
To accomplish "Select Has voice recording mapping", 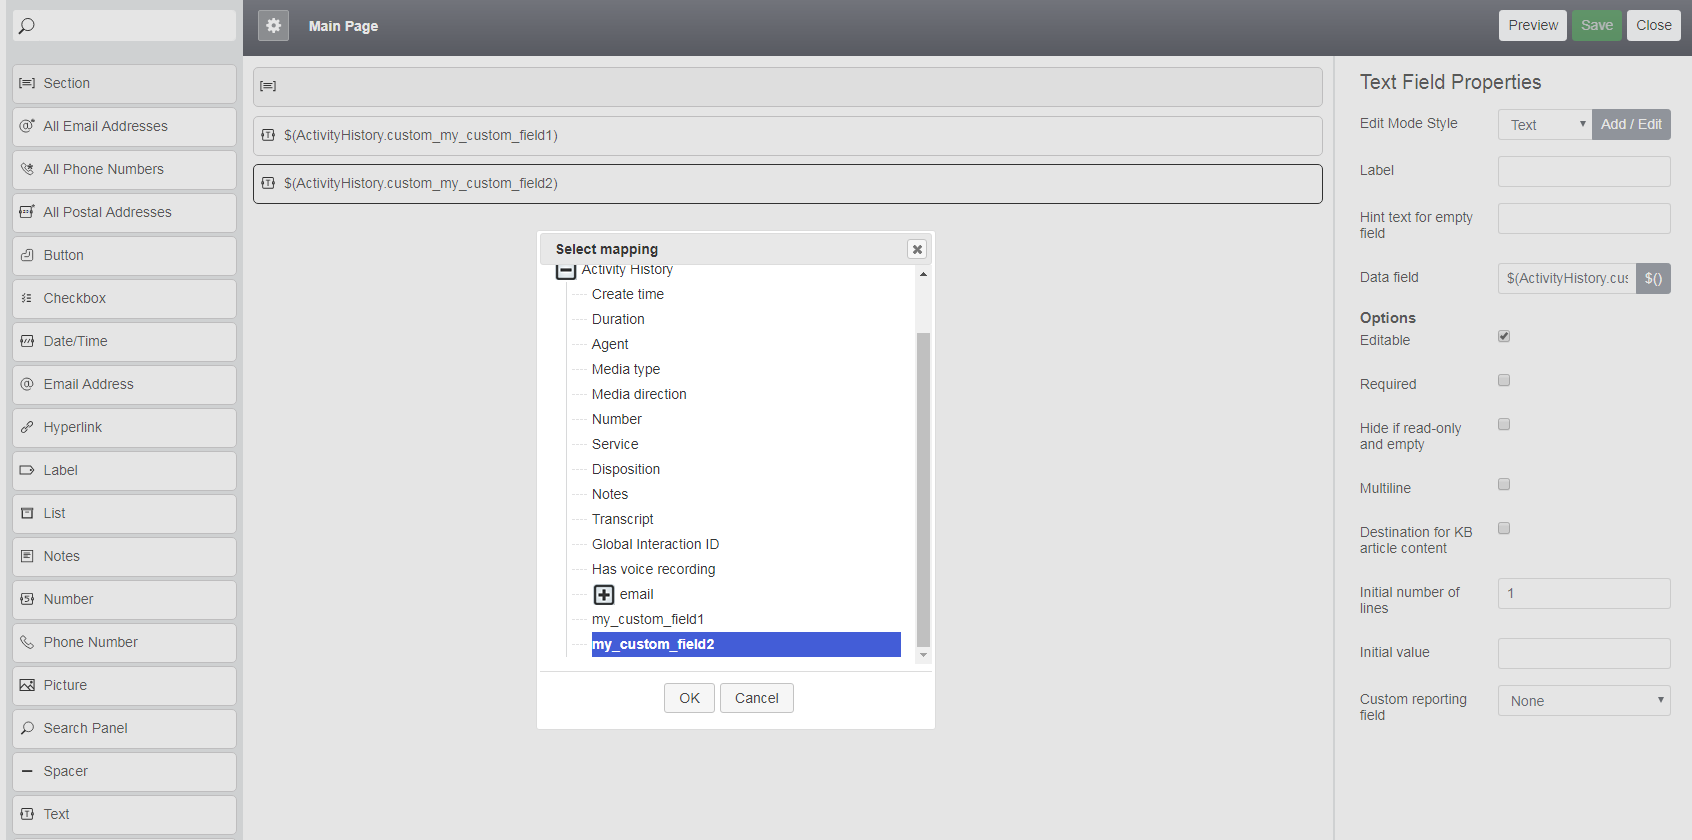I will coord(654,569).
